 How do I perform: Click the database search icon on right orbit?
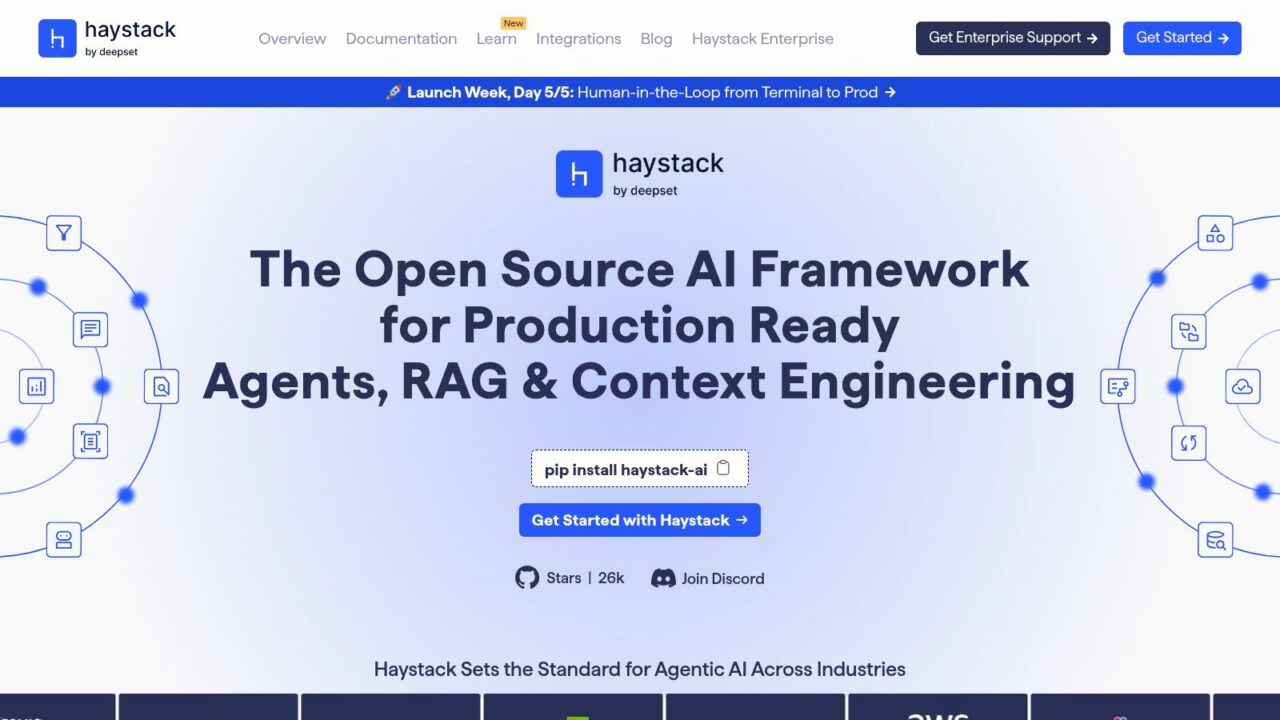tap(1215, 540)
